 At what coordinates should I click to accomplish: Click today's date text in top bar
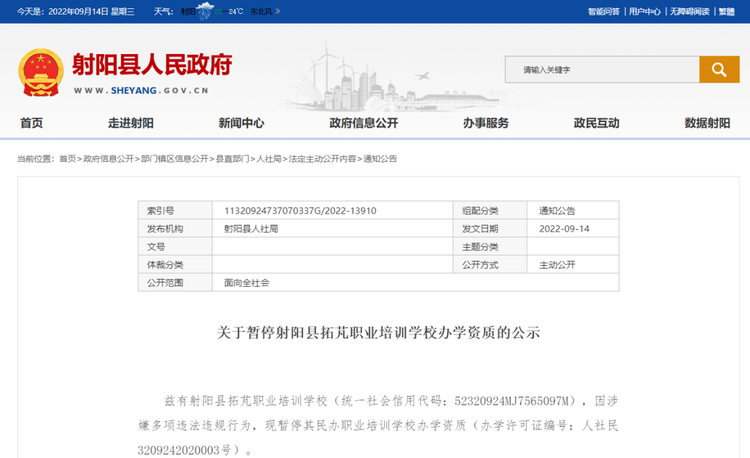click(76, 11)
